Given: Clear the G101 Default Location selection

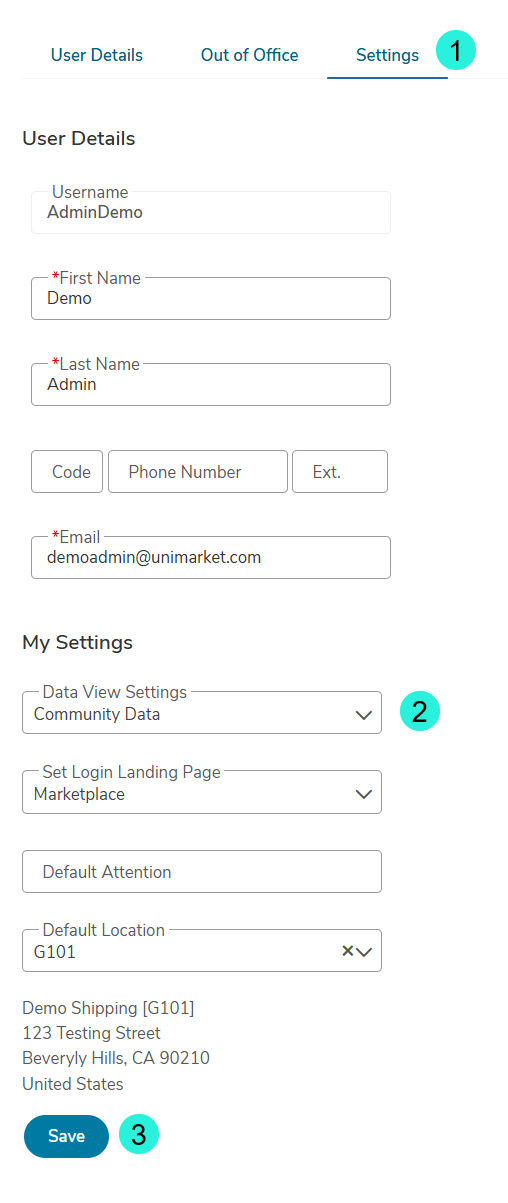Looking at the screenshot, I should 348,951.
